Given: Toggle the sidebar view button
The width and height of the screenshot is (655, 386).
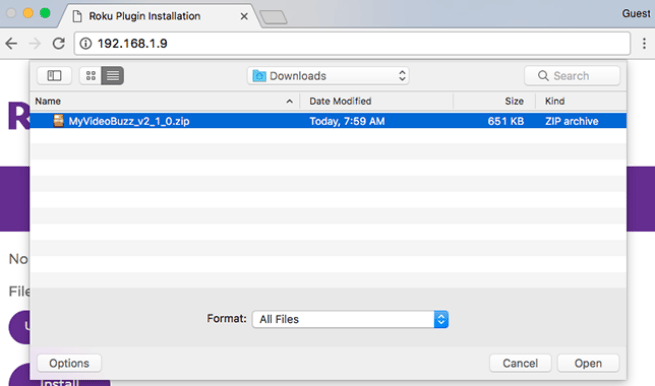Looking at the screenshot, I should (x=54, y=76).
